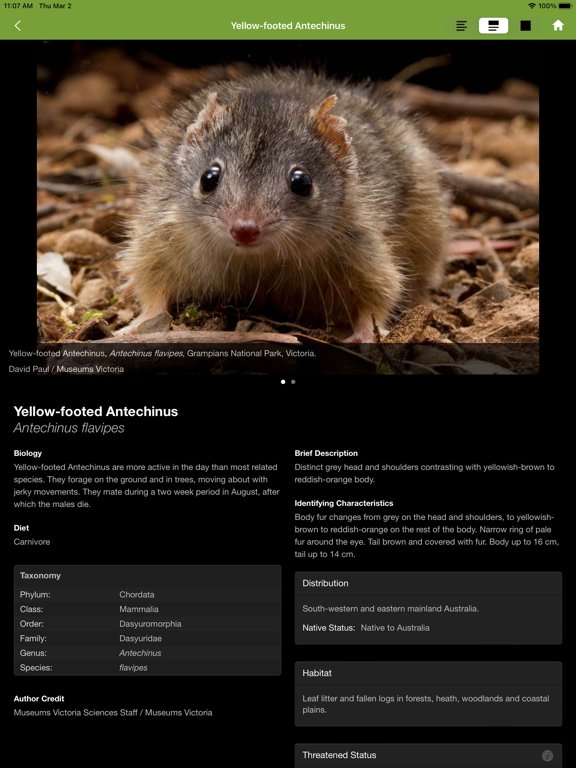Image resolution: width=576 pixels, height=768 pixels.
Task: Switch to full image layout icon
Action: 526,25
